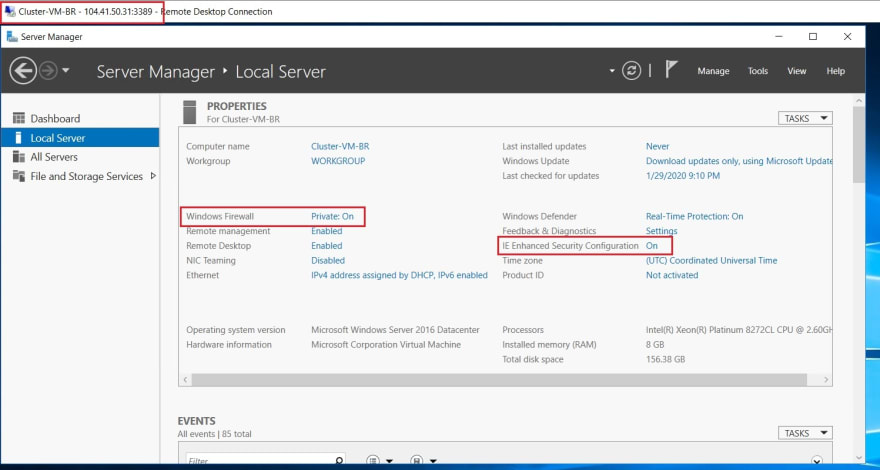Click the computer name Cluster-VM-BR link
Image resolution: width=880 pixels, height=470 pixels.
point(340,146)
